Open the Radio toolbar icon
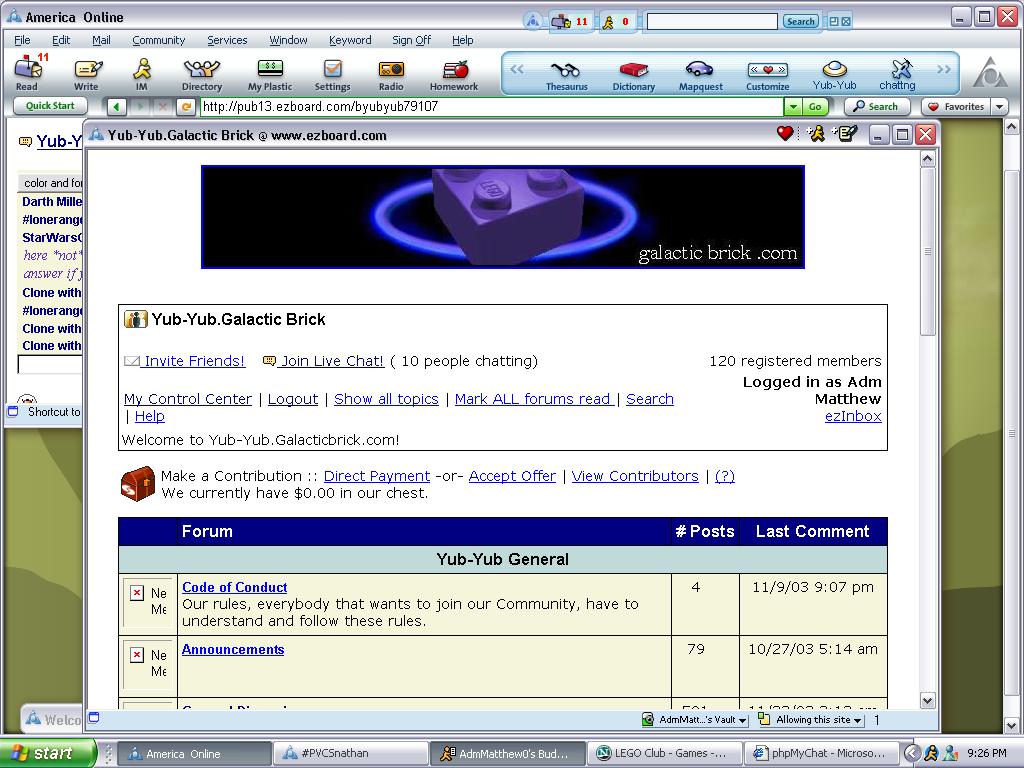The width and height of the screenshot is (1024, 768). (x=391, y=74)
